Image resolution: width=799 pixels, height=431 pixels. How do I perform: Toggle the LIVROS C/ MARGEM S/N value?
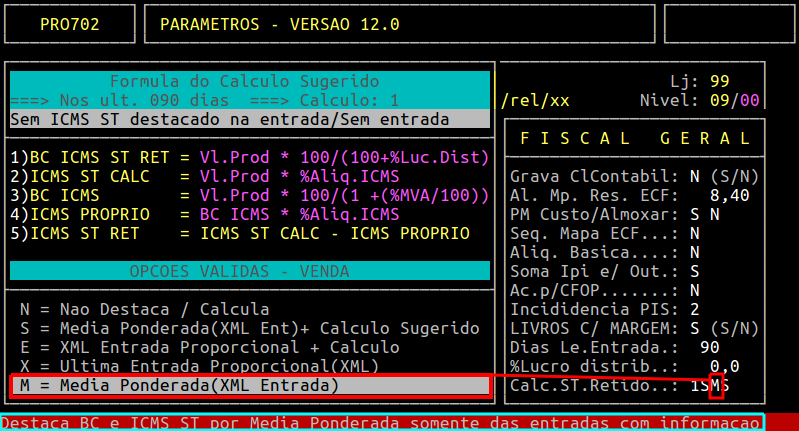[x=695, y=329]
